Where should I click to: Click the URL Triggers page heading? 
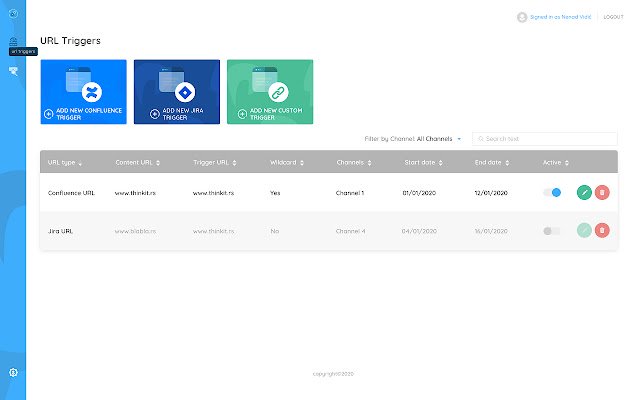[70, 41]
